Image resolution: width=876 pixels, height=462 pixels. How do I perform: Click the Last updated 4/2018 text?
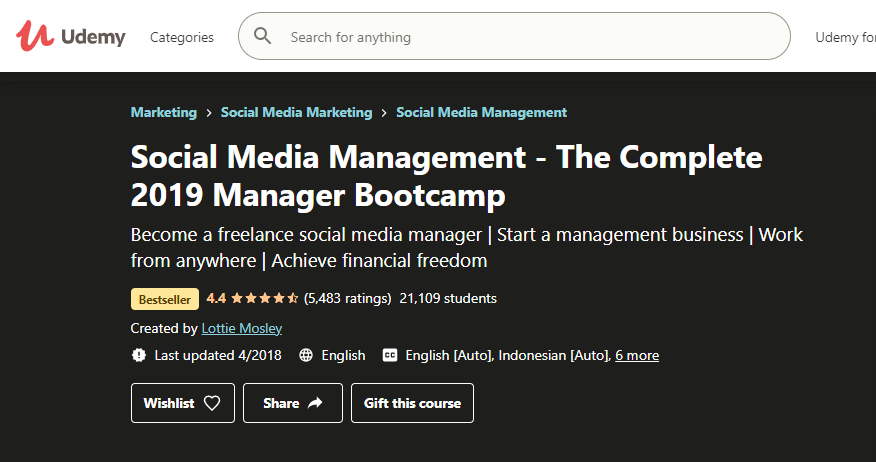(x=218, y=355)
